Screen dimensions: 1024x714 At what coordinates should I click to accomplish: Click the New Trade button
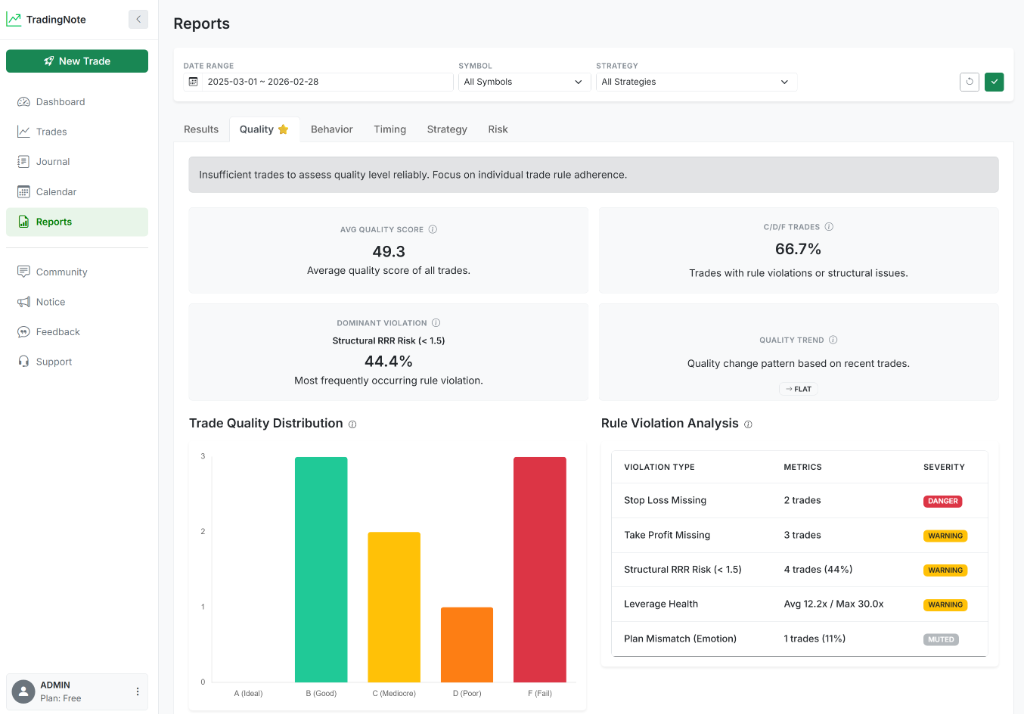coord(77,61)
